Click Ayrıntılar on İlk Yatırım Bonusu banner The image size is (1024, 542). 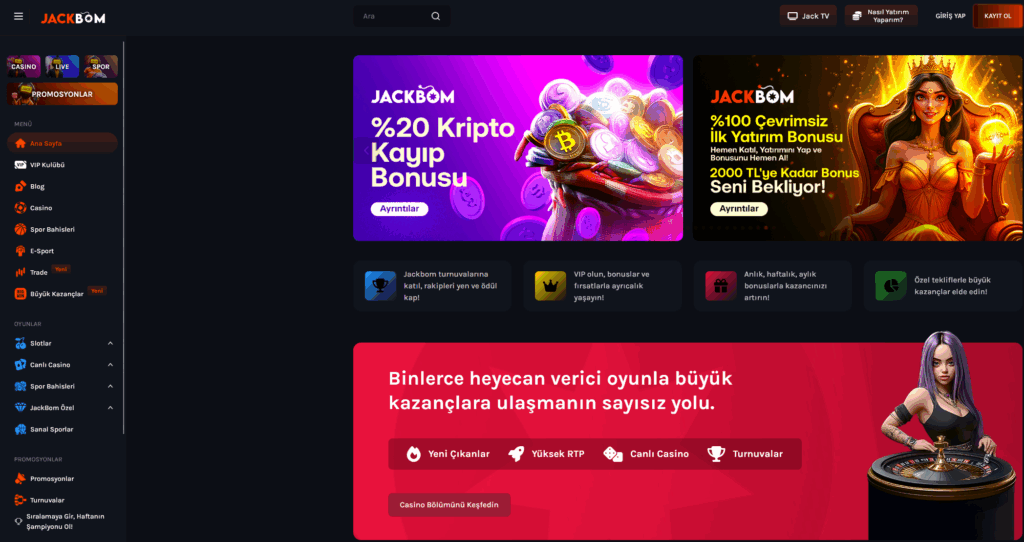[739, 209]
